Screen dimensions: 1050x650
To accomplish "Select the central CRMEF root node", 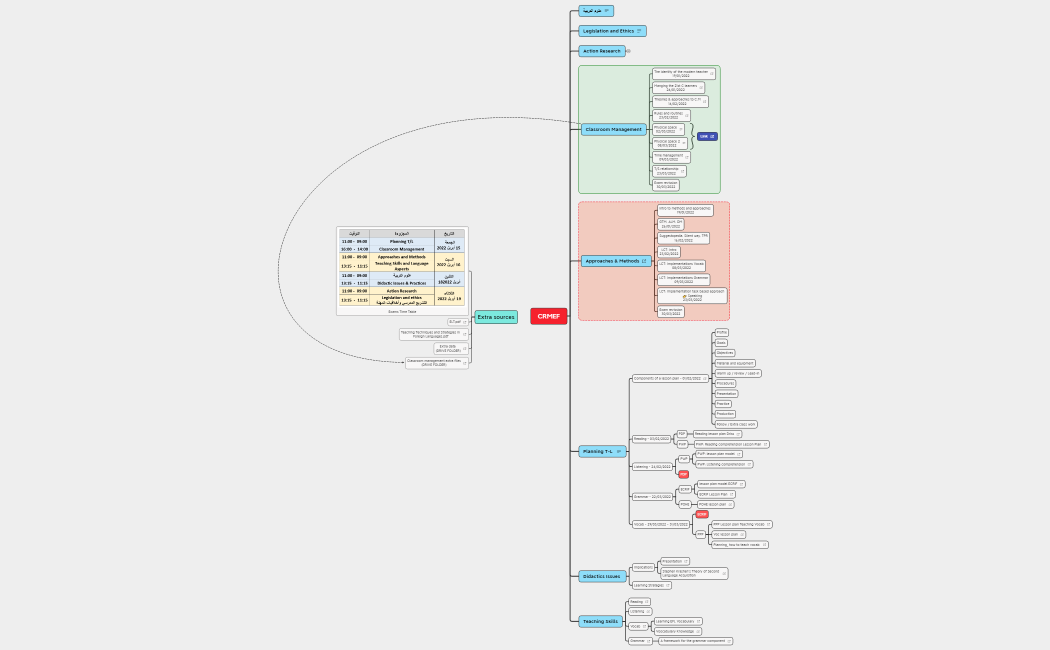I will click(548, 316).
